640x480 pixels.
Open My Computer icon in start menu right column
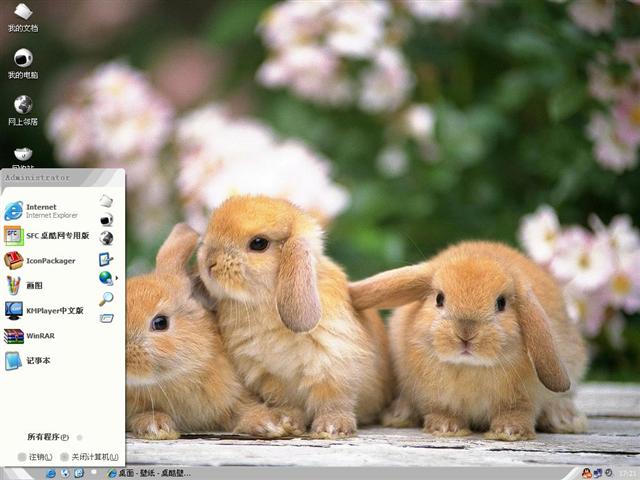click(106, 220)
